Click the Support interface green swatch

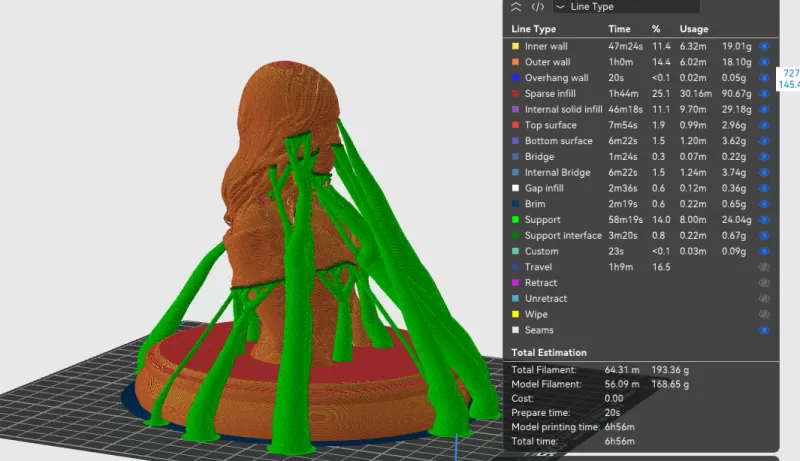[x=515, y=236]
